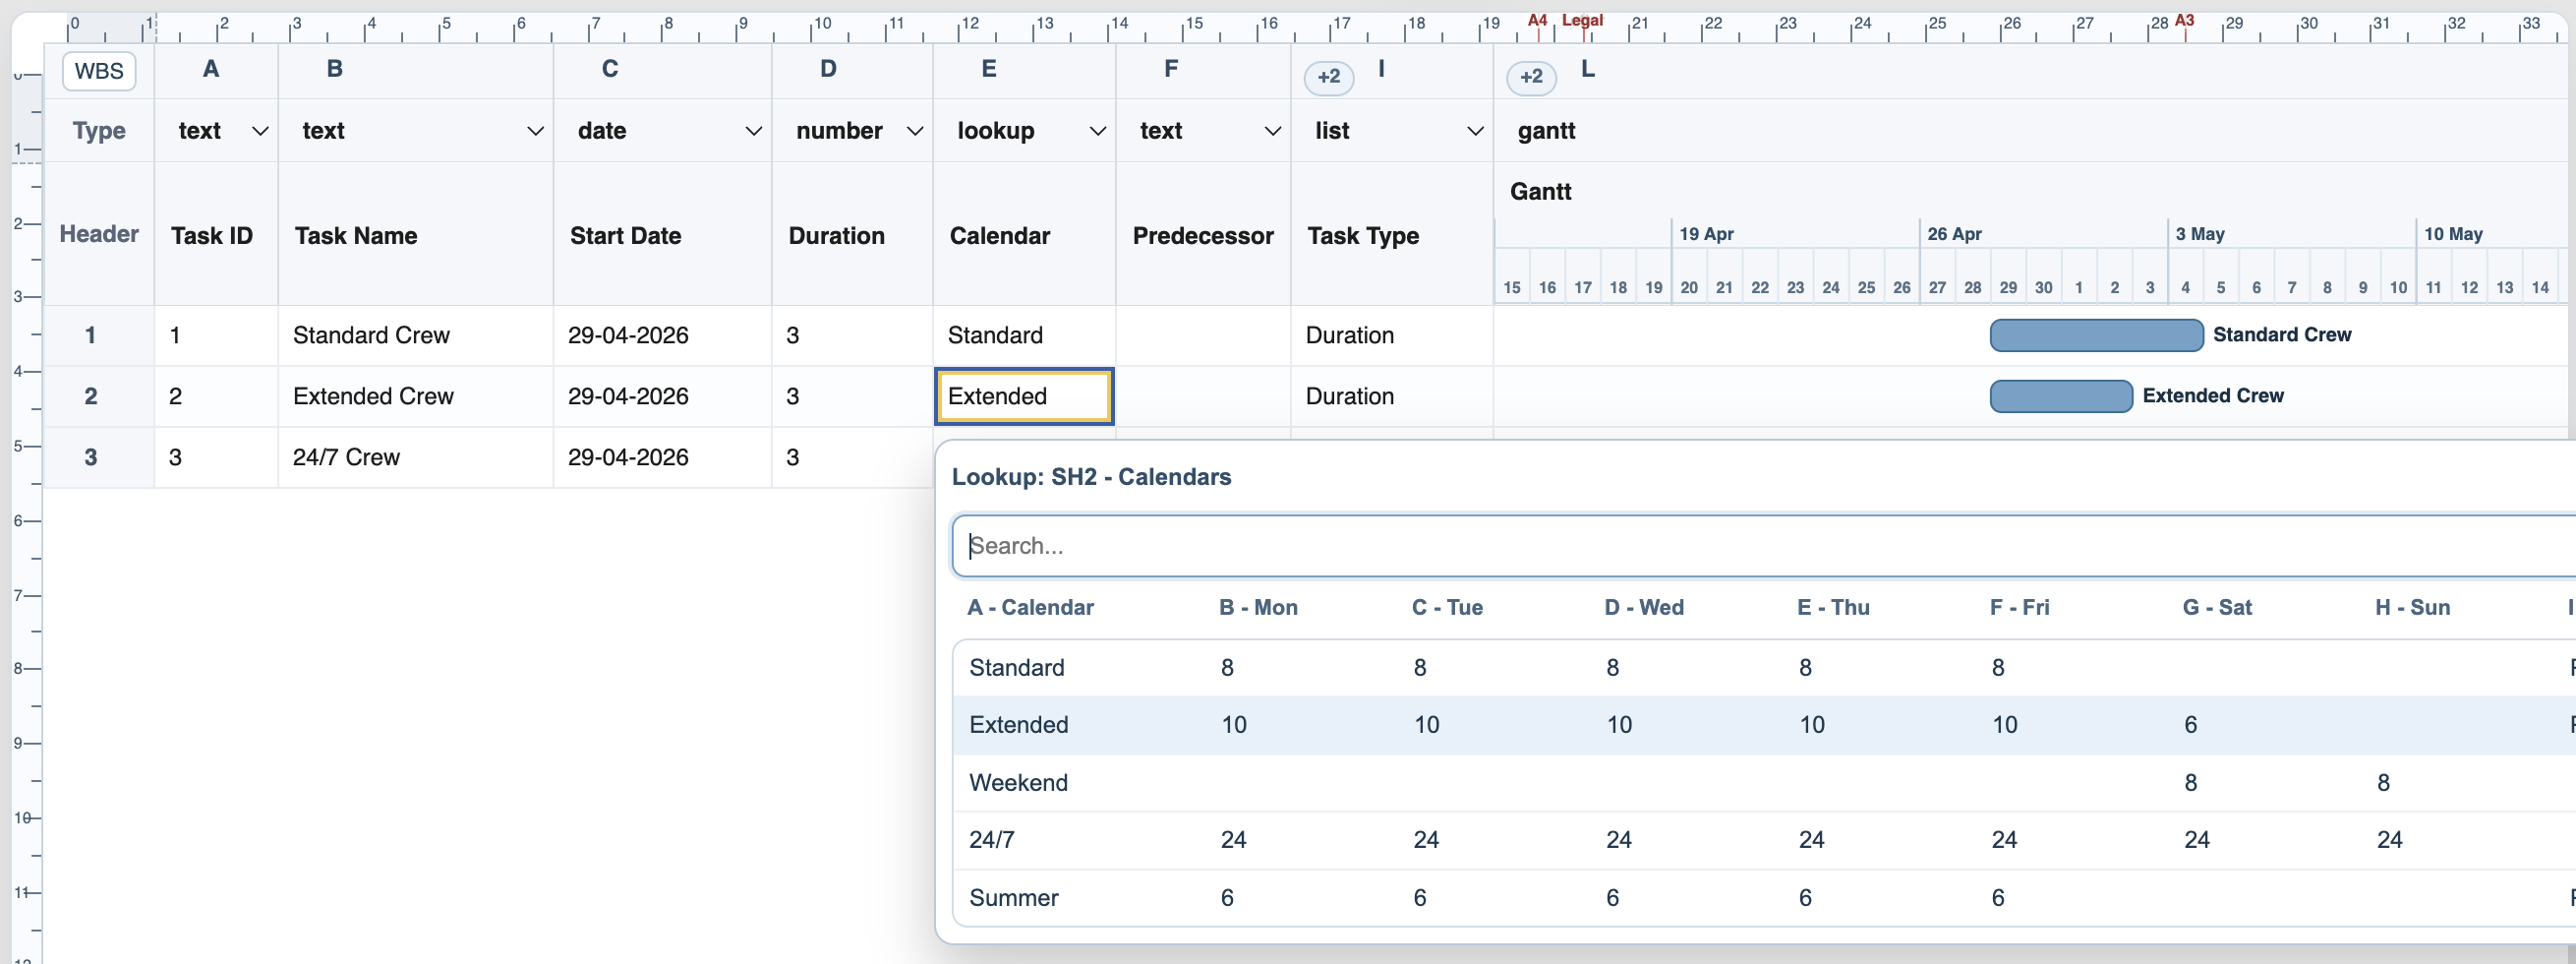The height and width of the screenshot is (964, 2576).
Task: Click Standard Crew Gantt bar
Action: point(2096,336)
